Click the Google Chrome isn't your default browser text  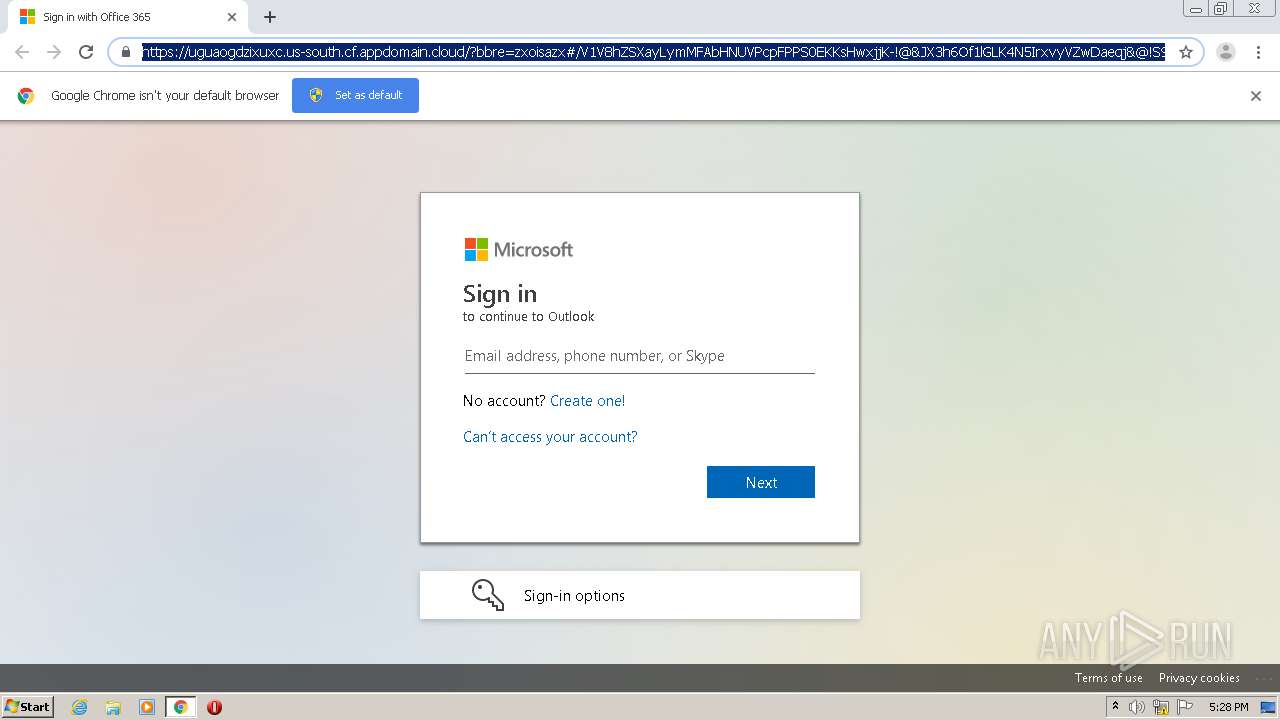[165, 96]
